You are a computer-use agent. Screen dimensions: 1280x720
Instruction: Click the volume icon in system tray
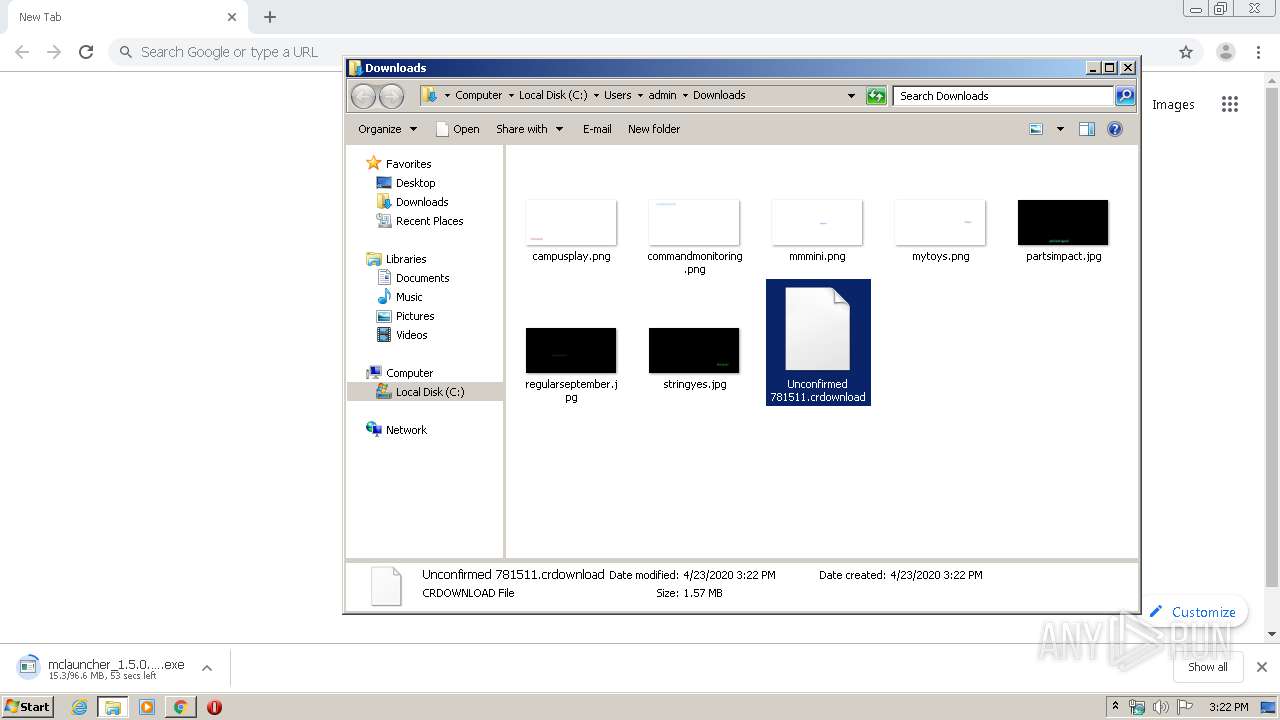pos(1160,707)
